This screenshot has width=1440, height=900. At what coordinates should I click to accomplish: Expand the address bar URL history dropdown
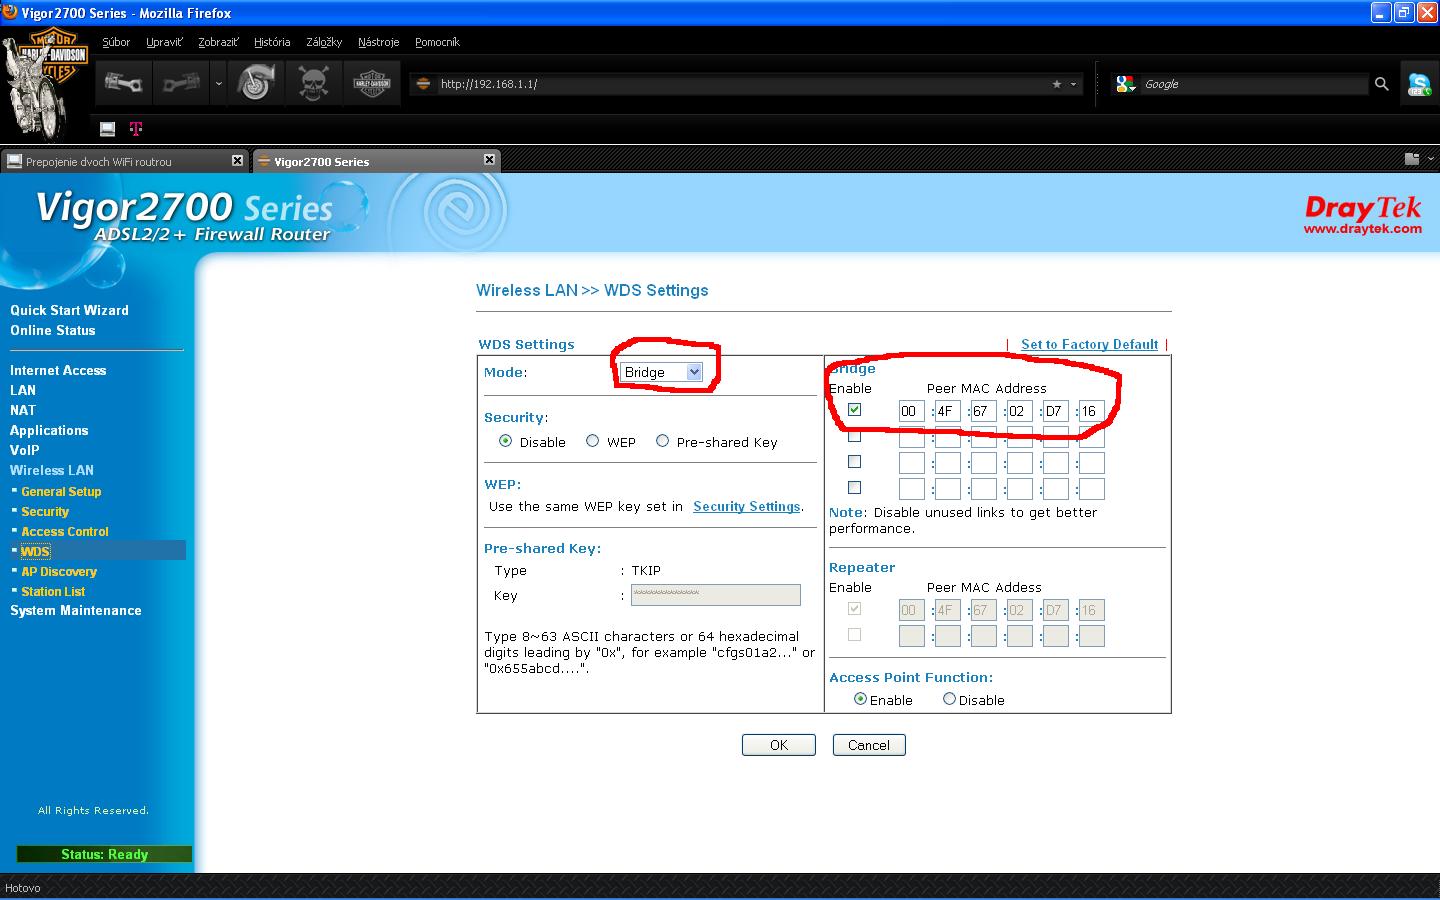click(1074, 84)
